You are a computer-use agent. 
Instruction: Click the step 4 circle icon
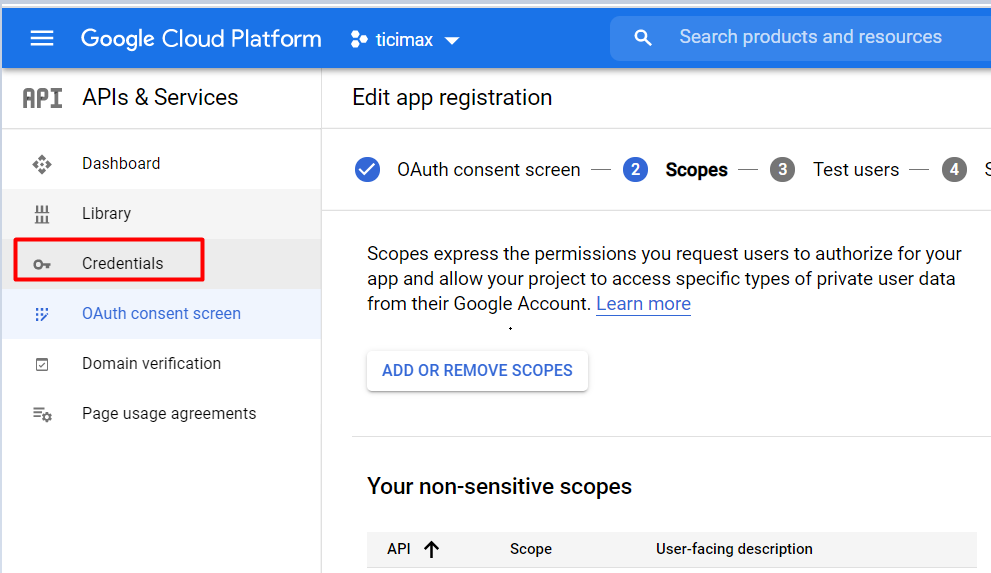pyautogui.click(x=954, y=169)
